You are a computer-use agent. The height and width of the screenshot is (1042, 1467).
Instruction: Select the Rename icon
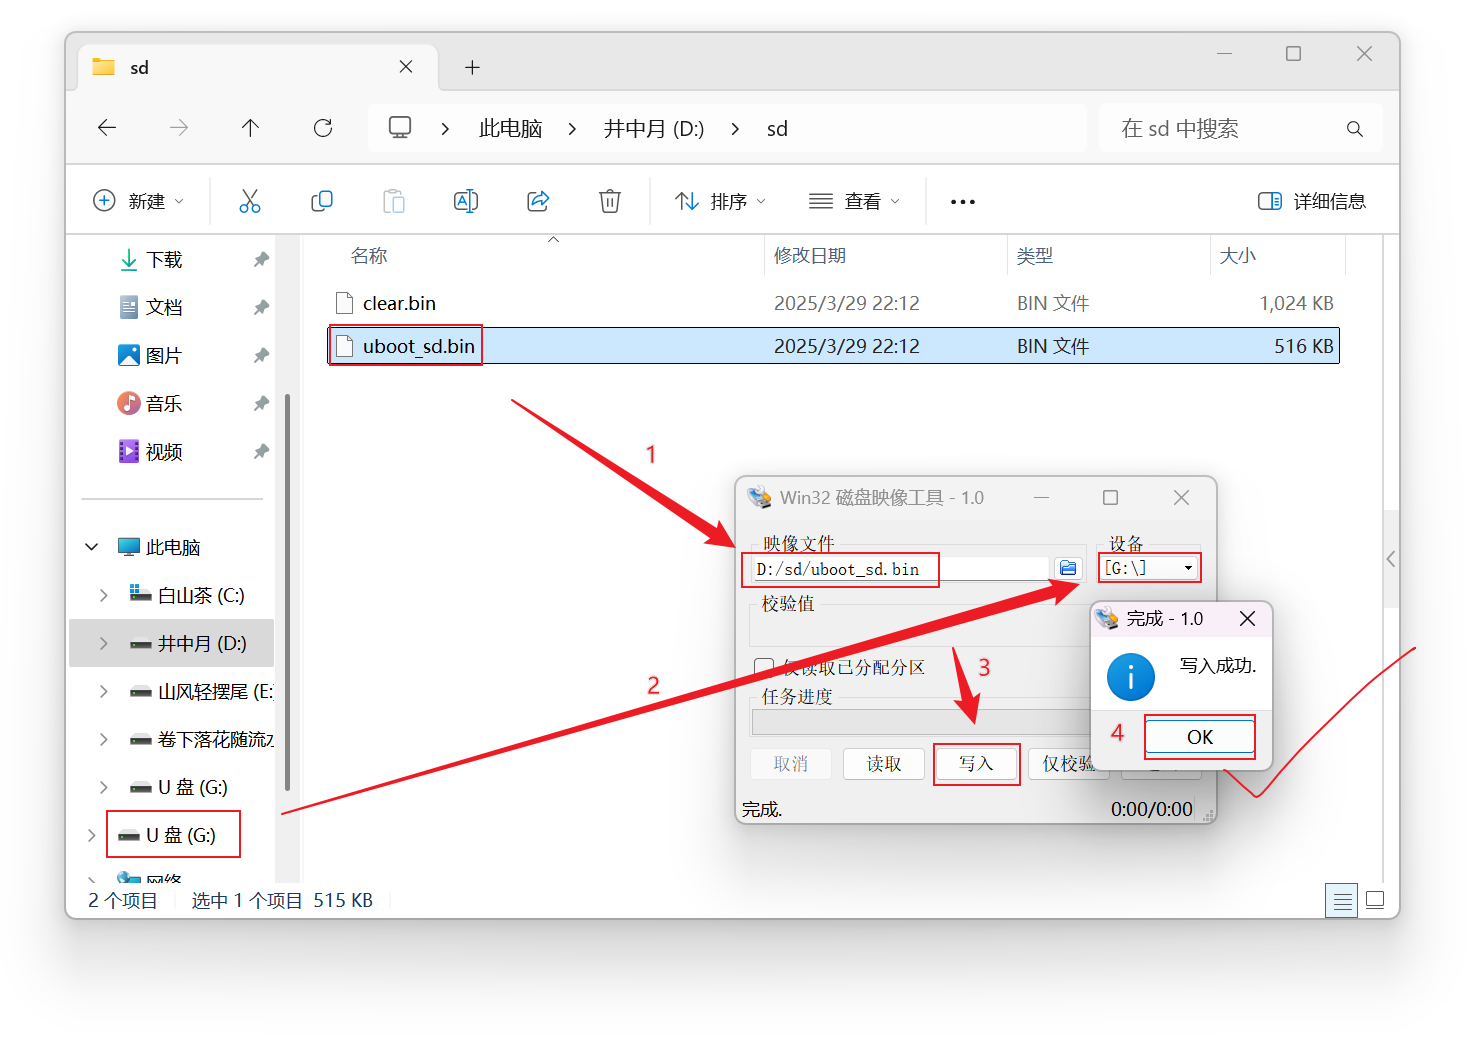(466, 200)
